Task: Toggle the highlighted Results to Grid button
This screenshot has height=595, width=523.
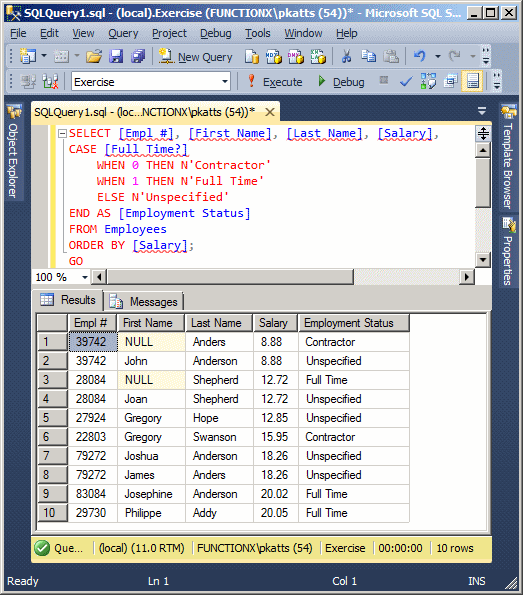Action: coord(472,81)
